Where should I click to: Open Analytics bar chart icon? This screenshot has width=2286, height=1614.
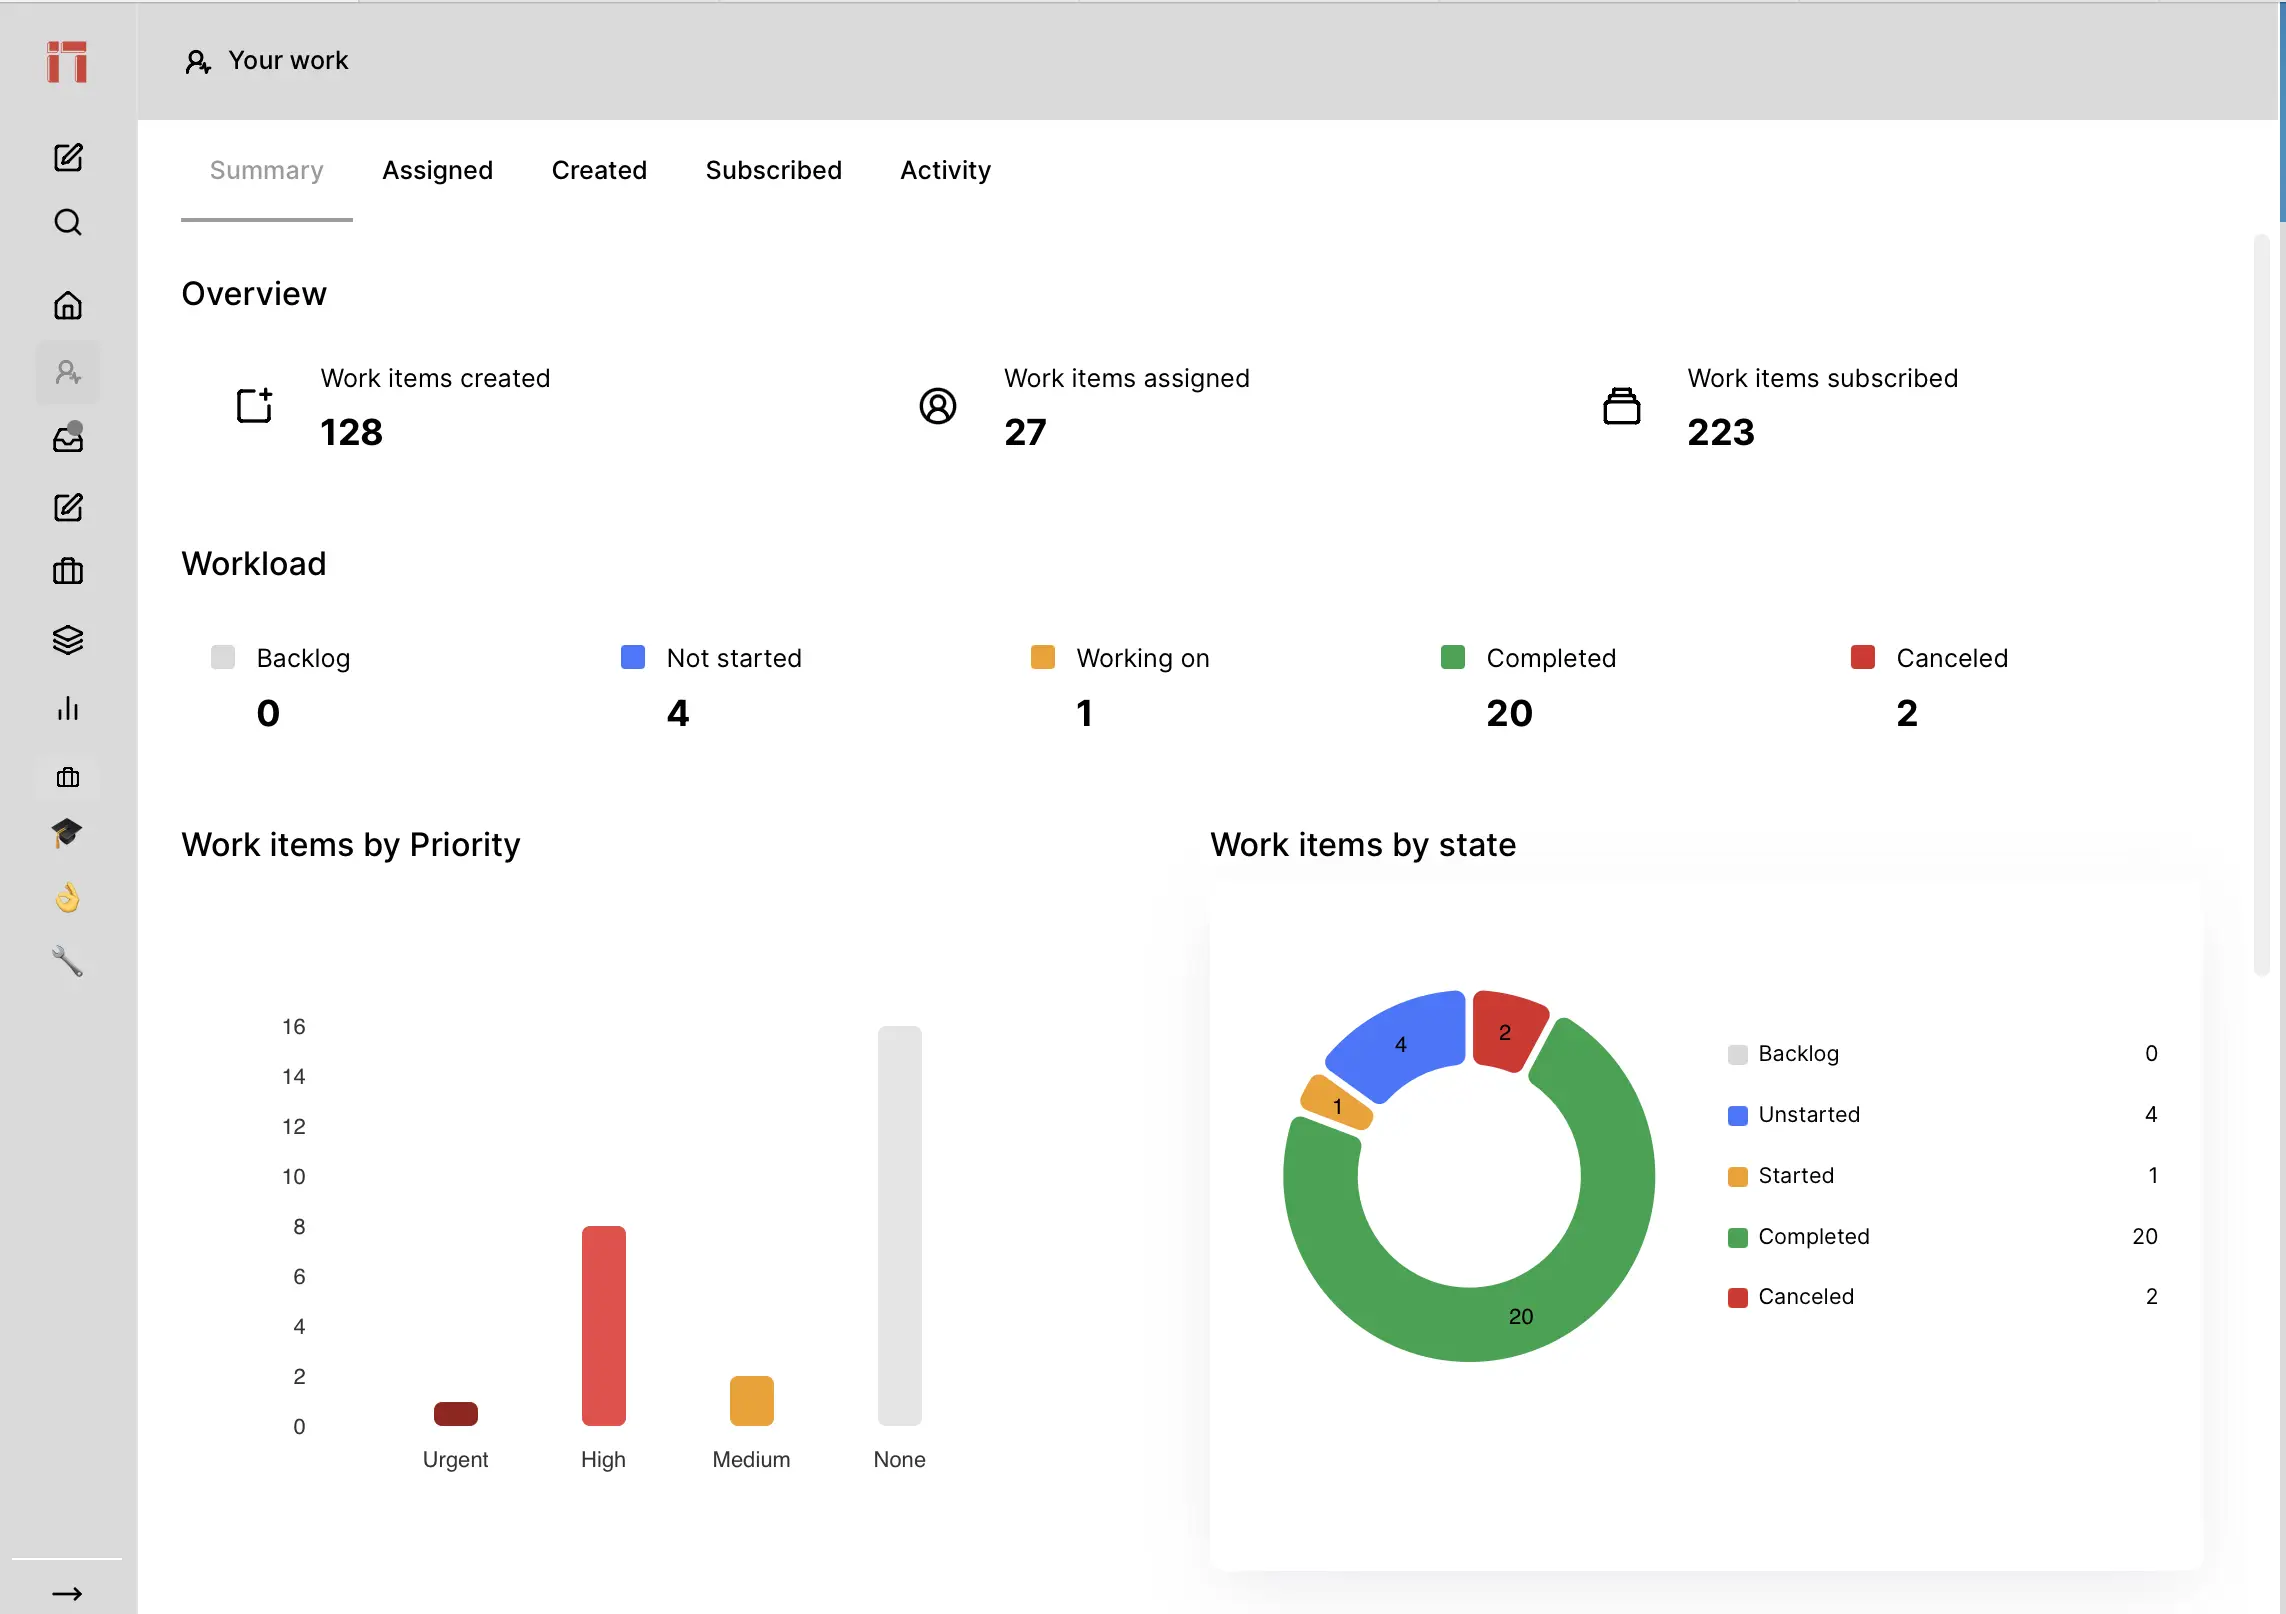68,709
